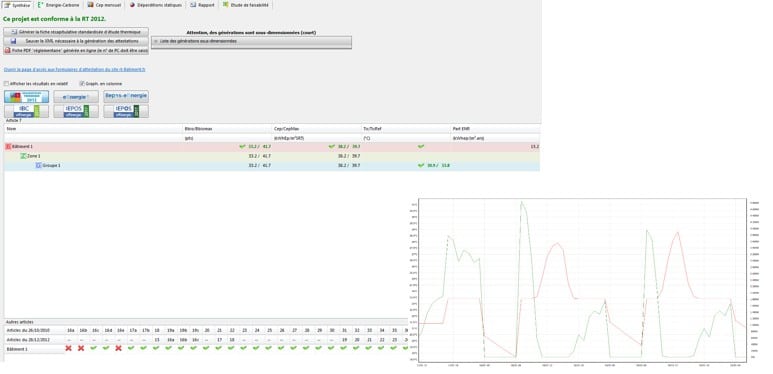Click Générer la fiche récapitulative standardisée button
The width and height of the screenshot is (773, 374).
(x=76, y=32)
